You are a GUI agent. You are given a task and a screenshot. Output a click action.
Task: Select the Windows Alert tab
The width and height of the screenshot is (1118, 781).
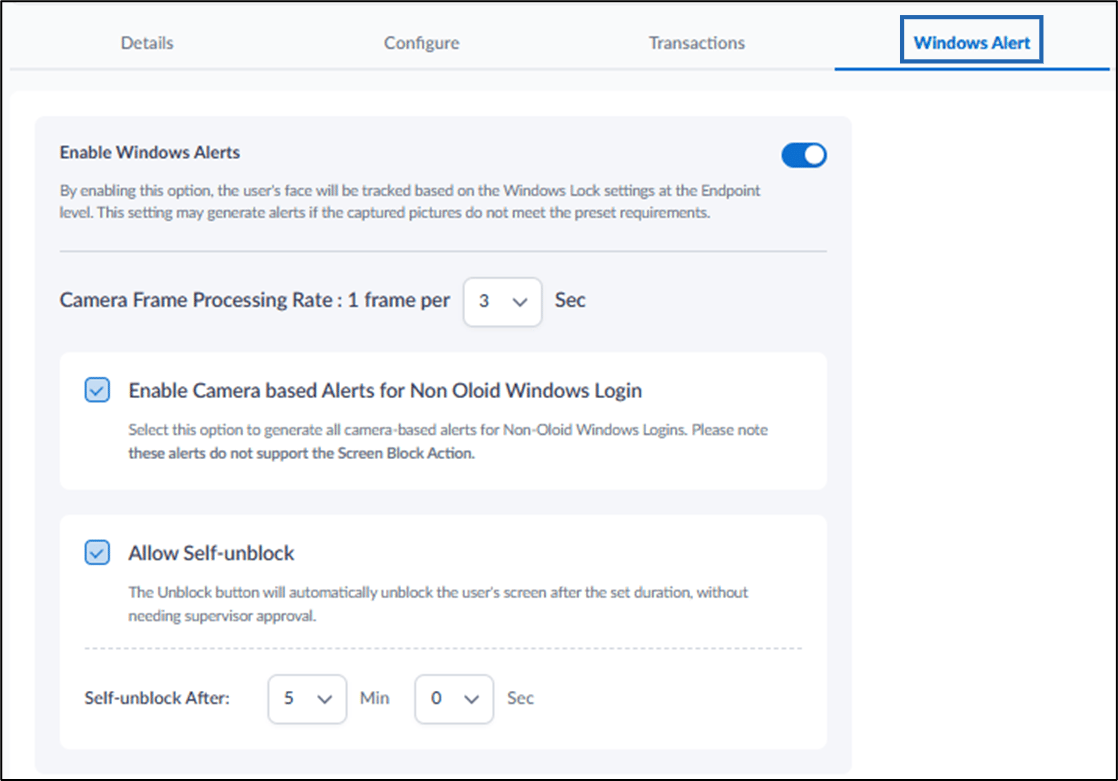coord(971,43)
